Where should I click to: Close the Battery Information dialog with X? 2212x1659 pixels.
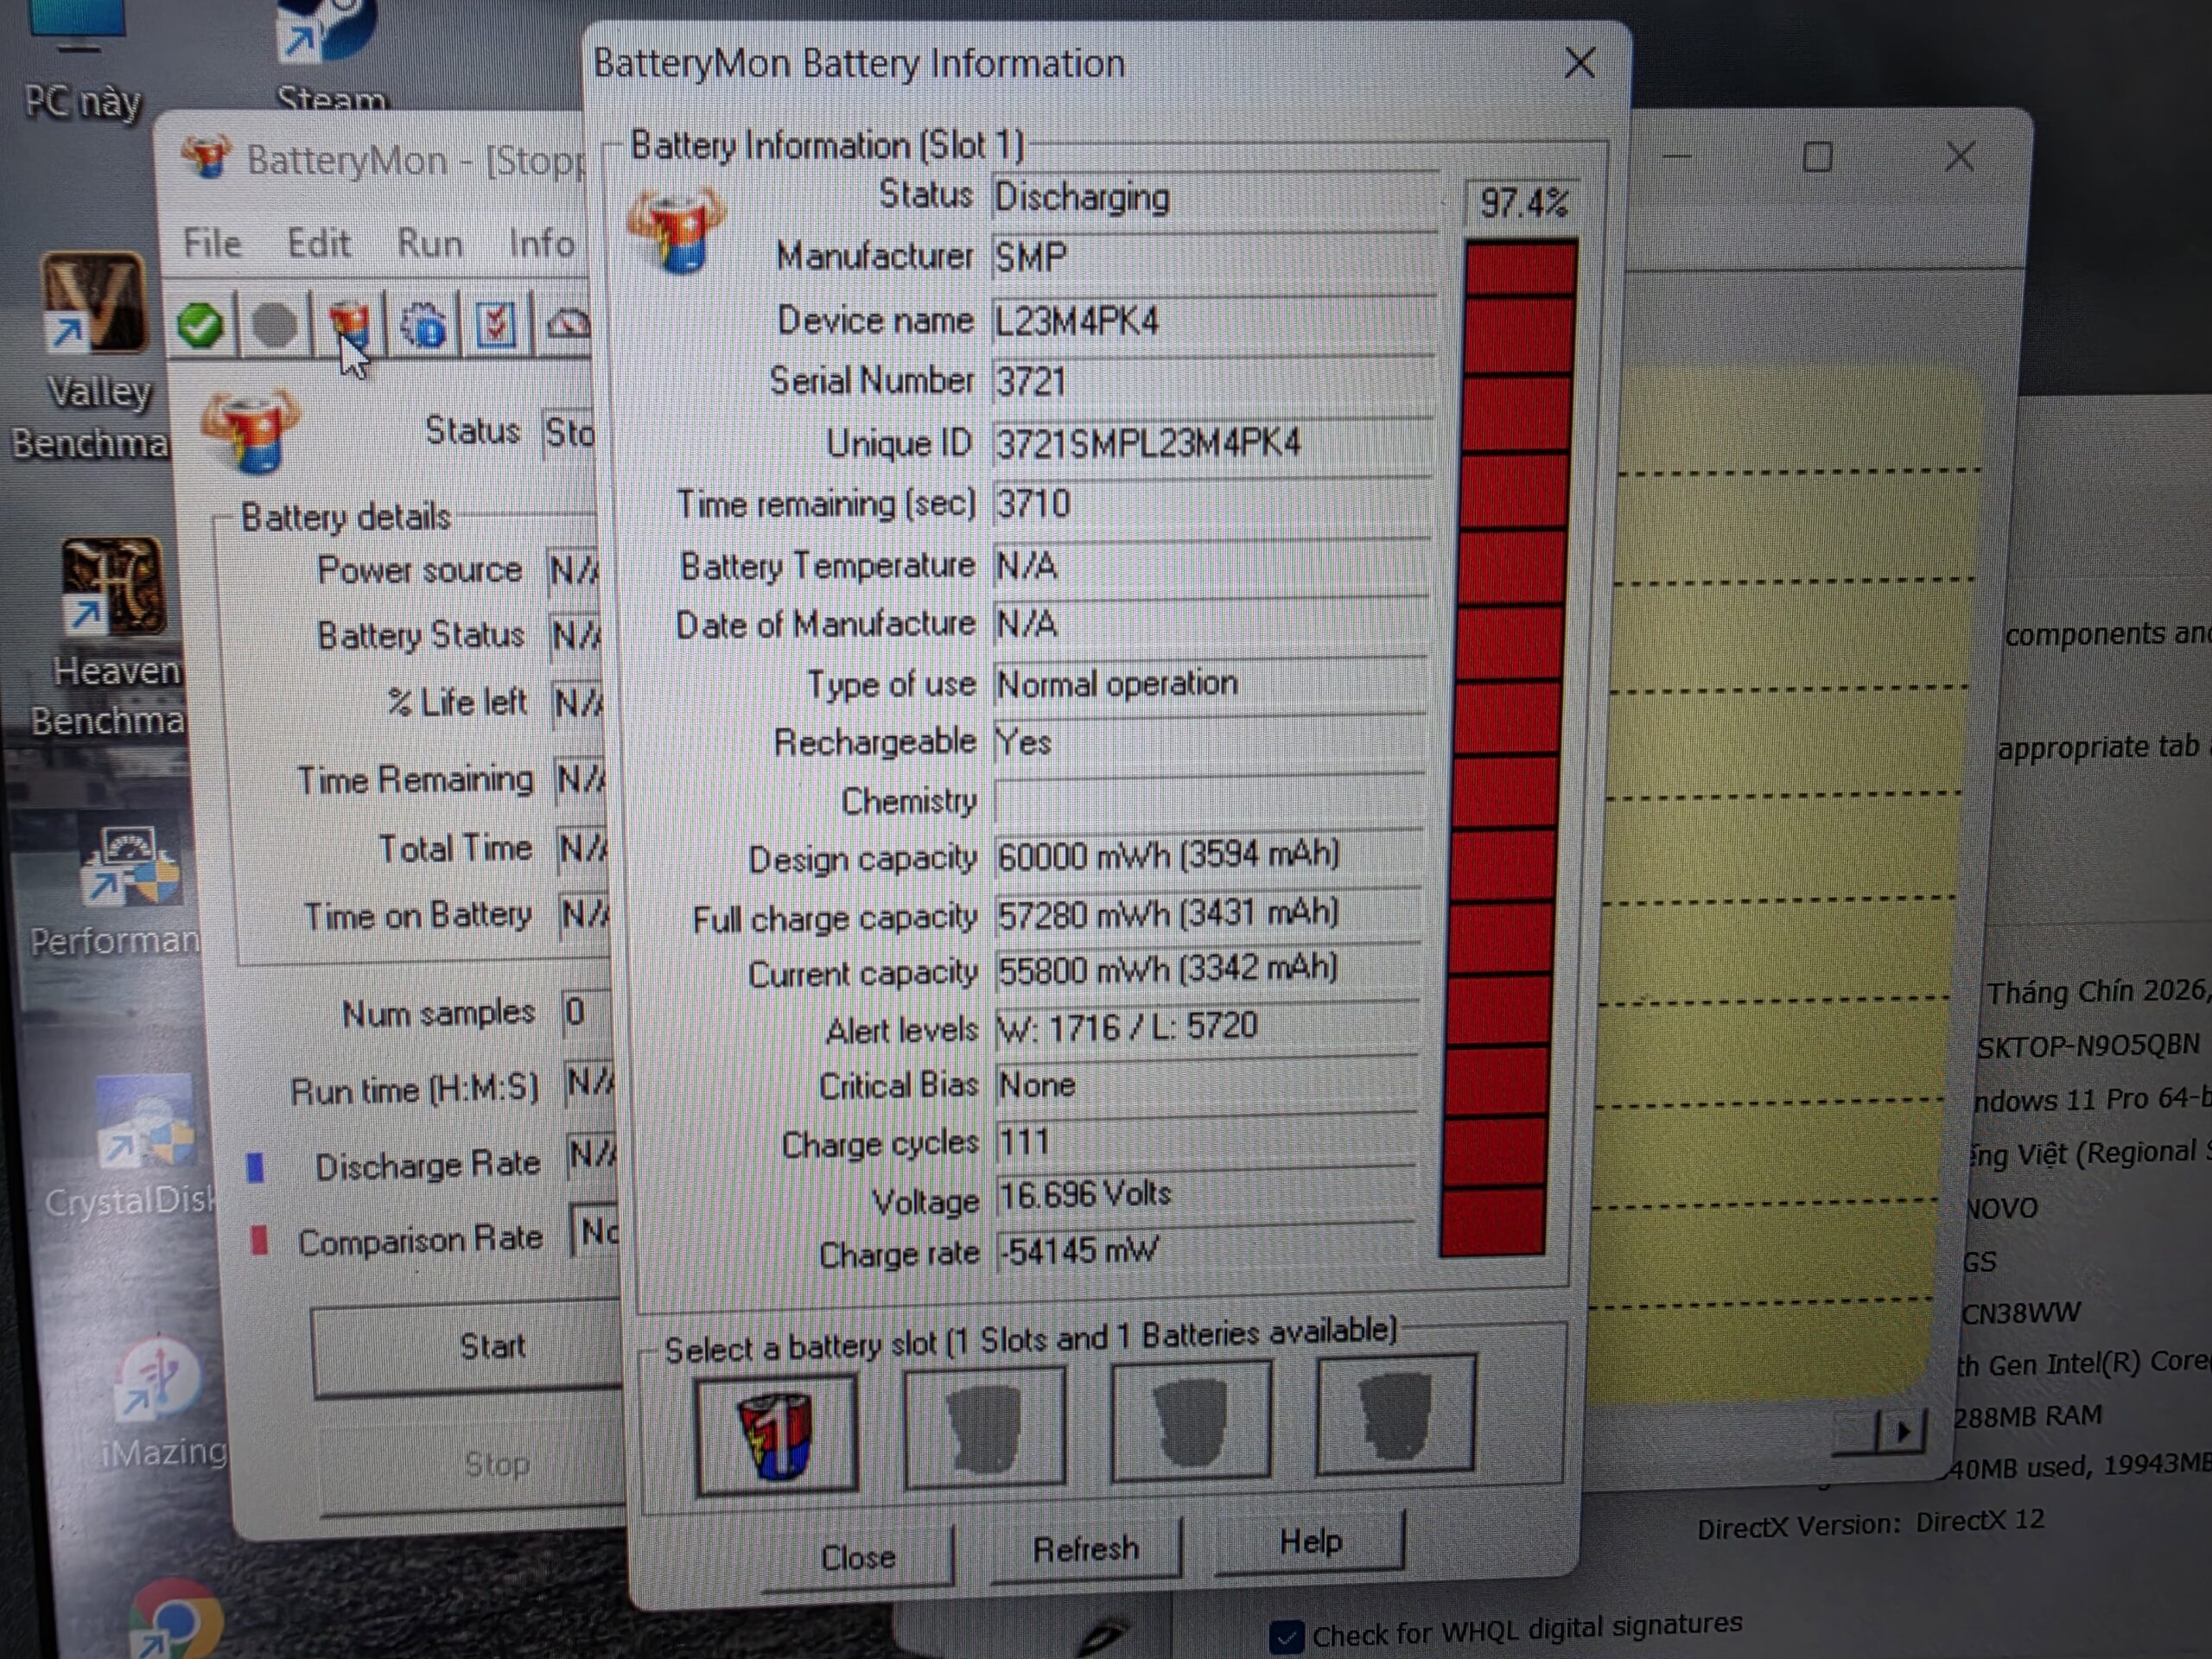(x=1580, y=63)
